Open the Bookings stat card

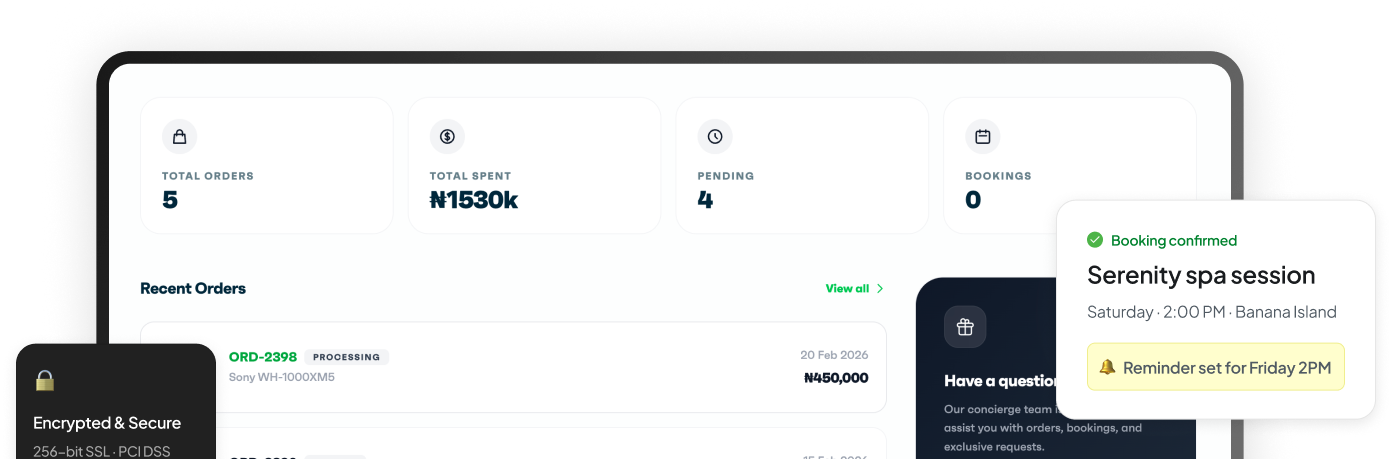1000,166
